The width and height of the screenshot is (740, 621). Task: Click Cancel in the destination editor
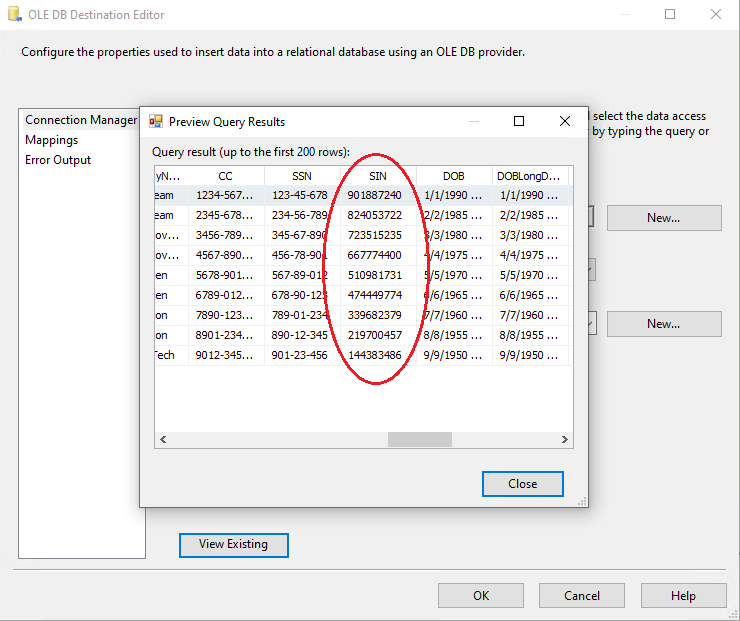click(x=582, y=596)
